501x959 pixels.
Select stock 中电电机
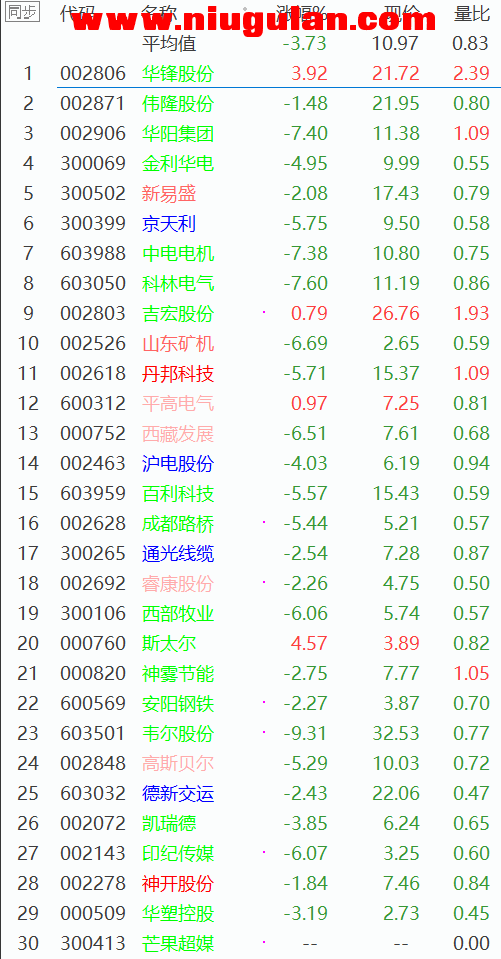[178, 253]
